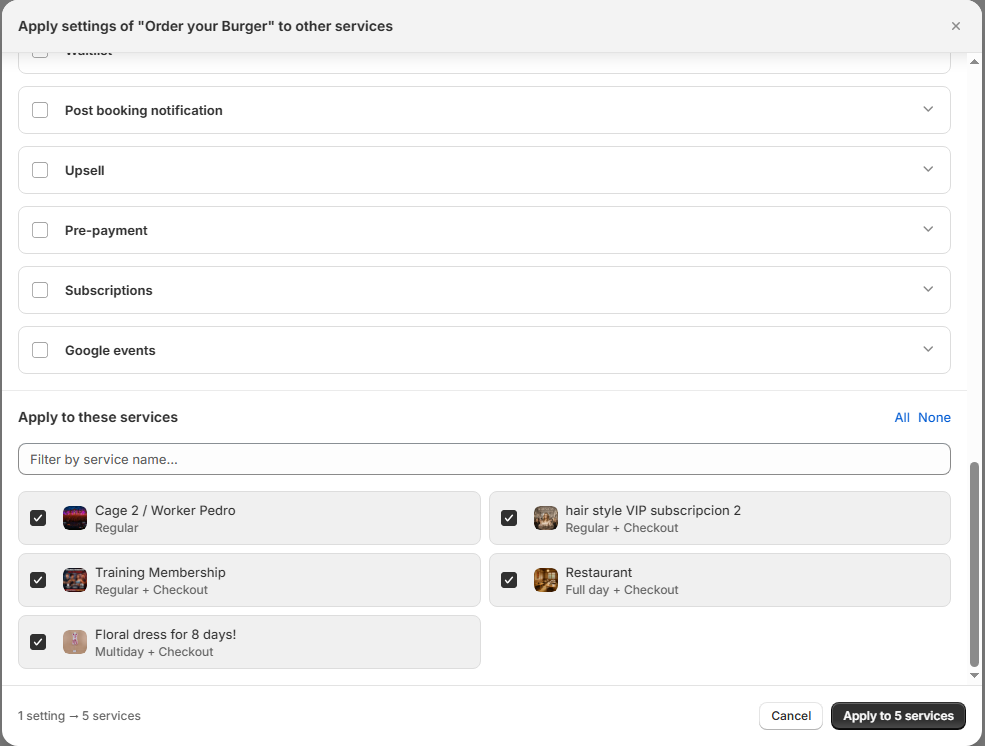The width and height of the screenshot is (985, 746).
Task: Click the None link to deselect services
Action: (934, 417)
